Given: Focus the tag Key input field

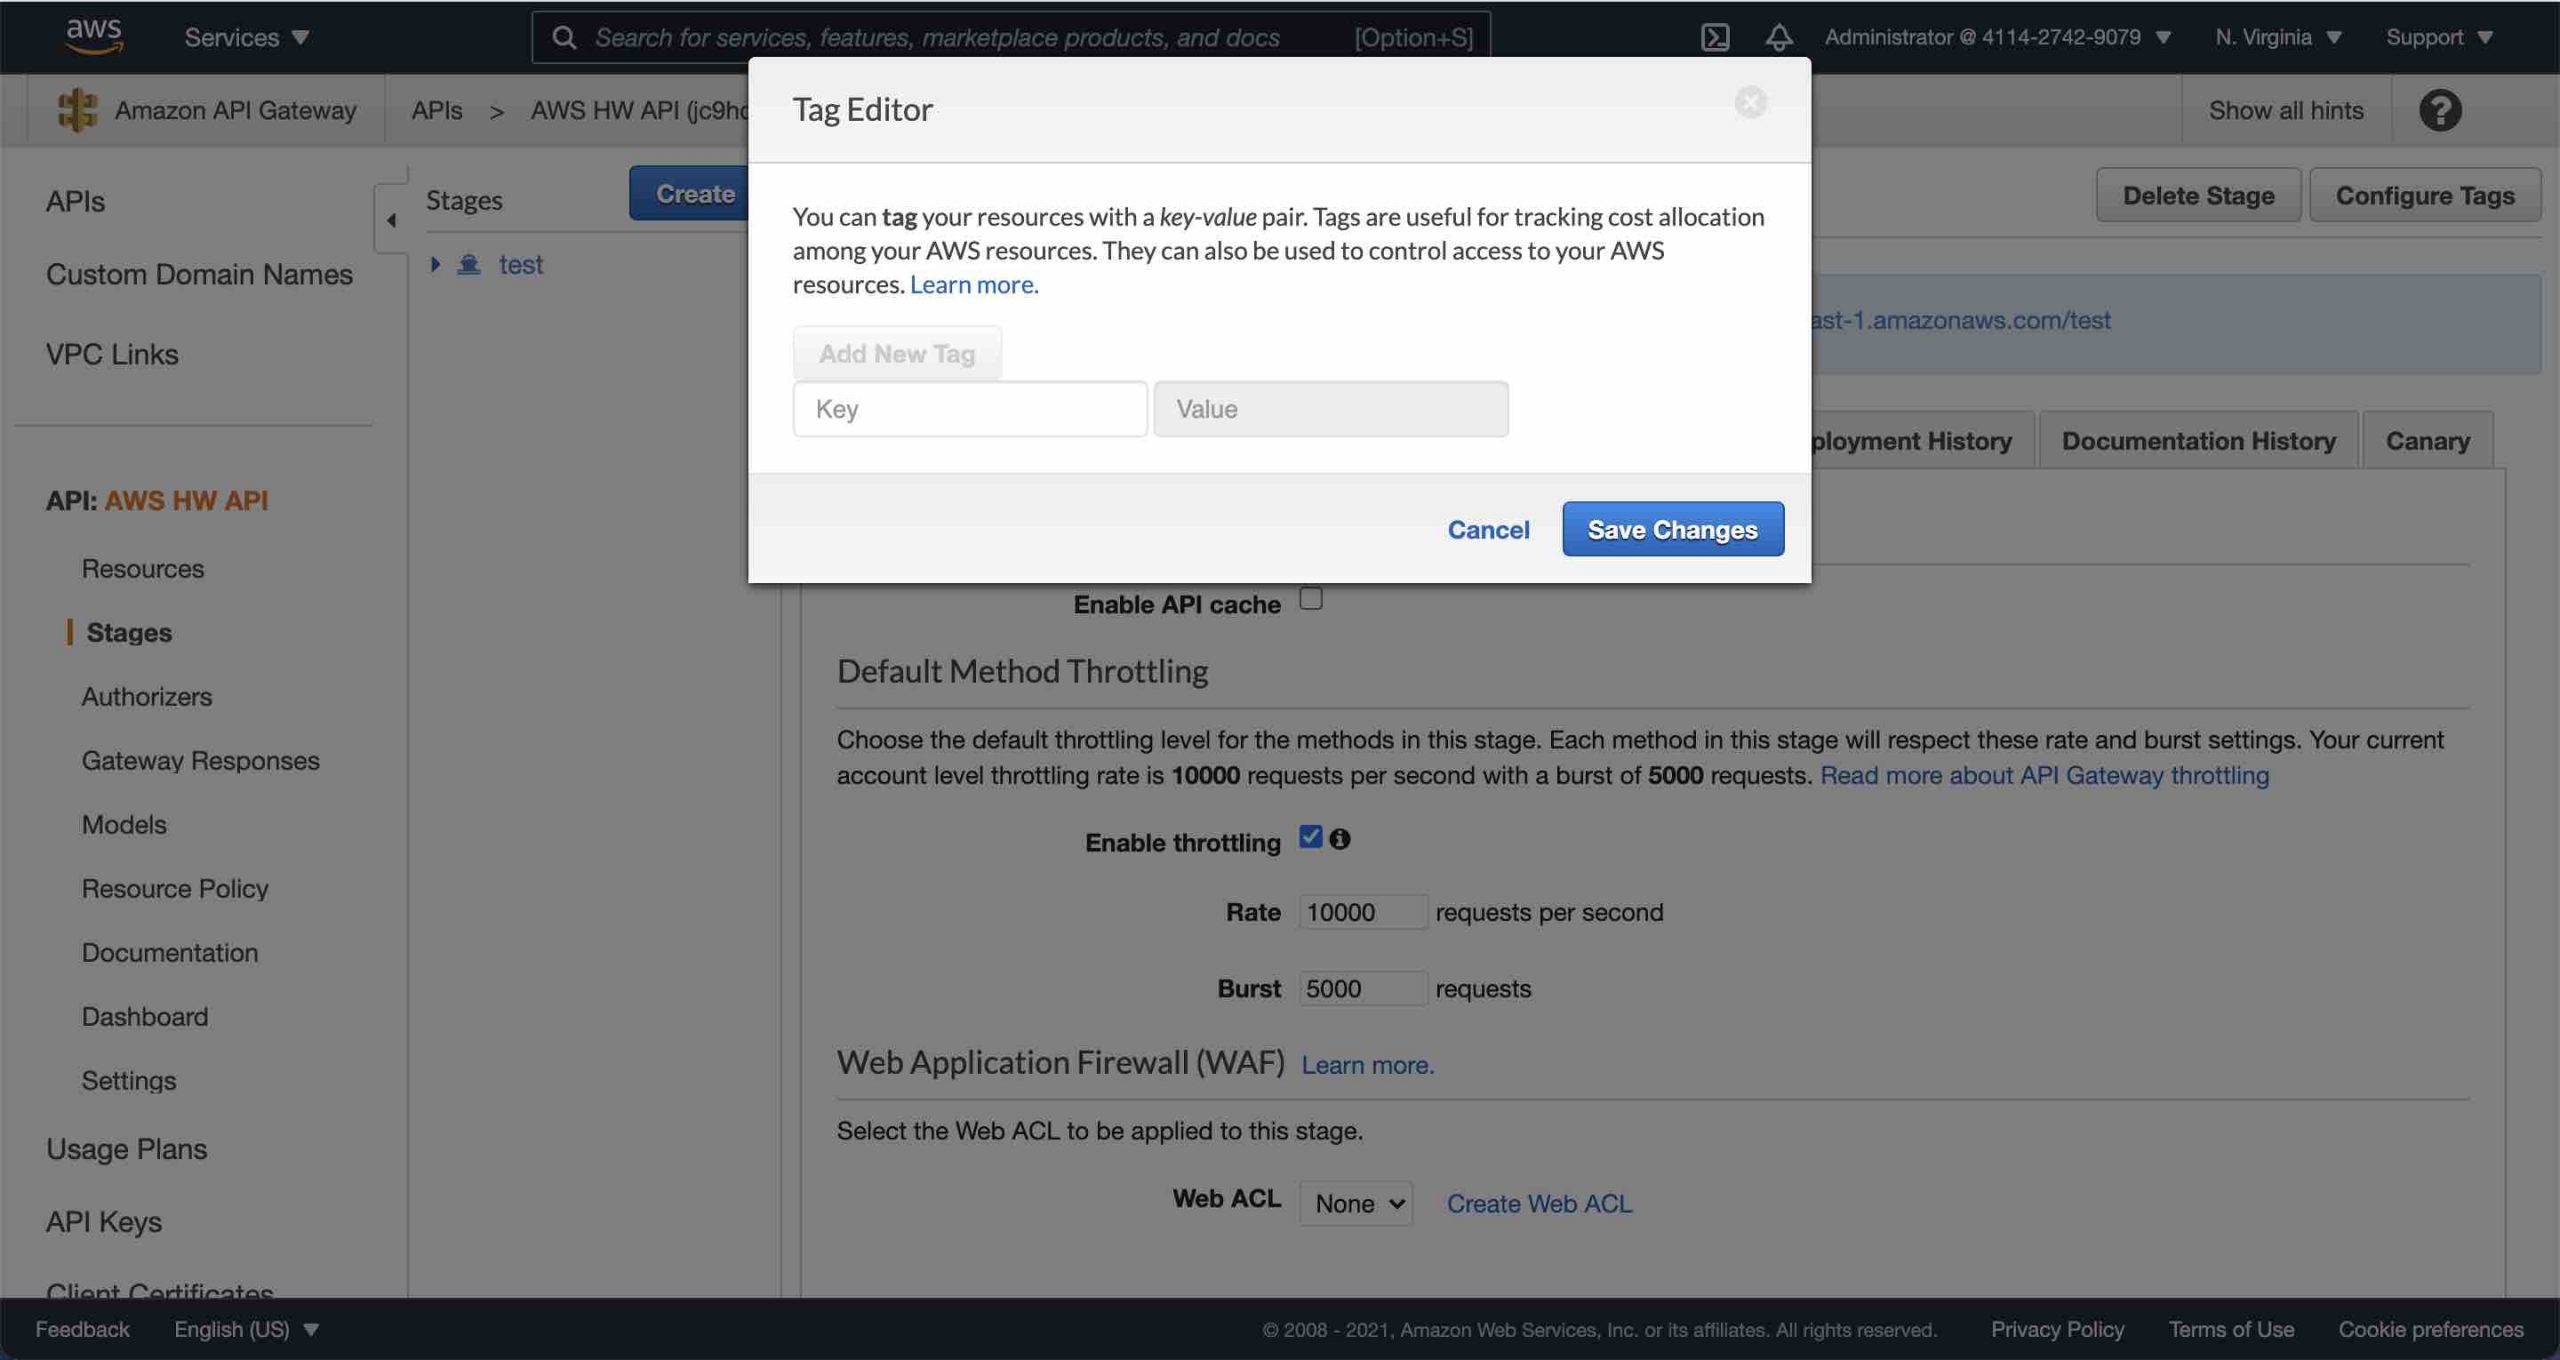Looking at the screenshot, I should click(x=970, y=408).
